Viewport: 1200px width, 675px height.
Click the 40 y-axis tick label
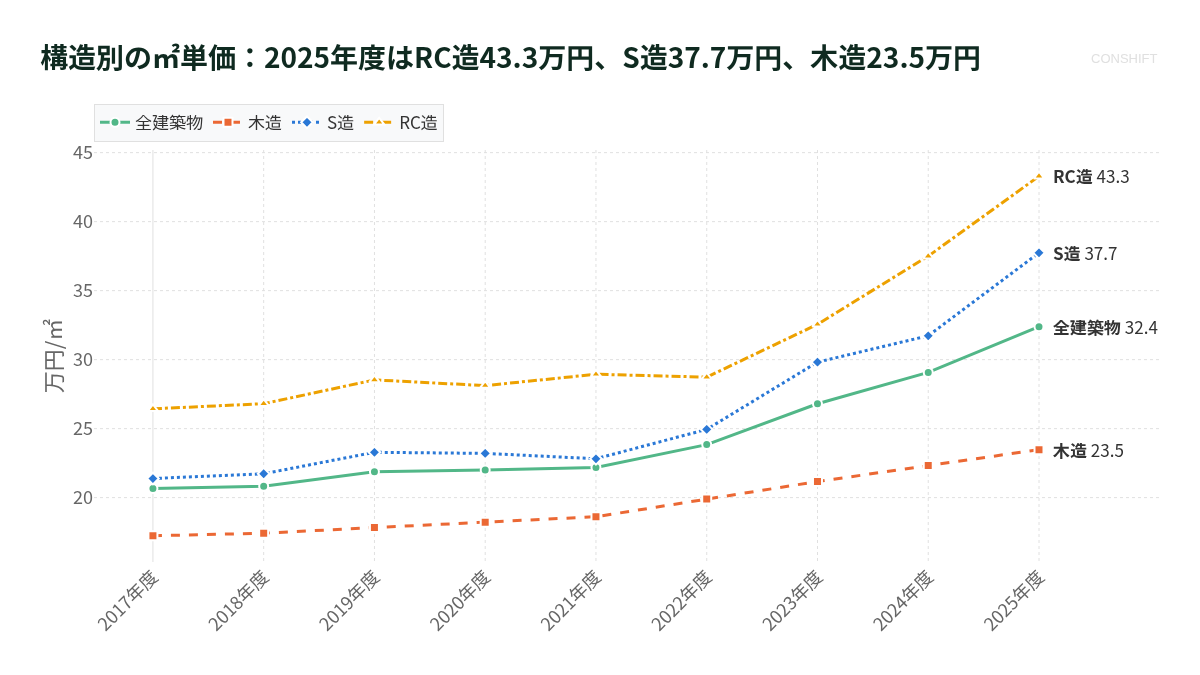(83, 222)
